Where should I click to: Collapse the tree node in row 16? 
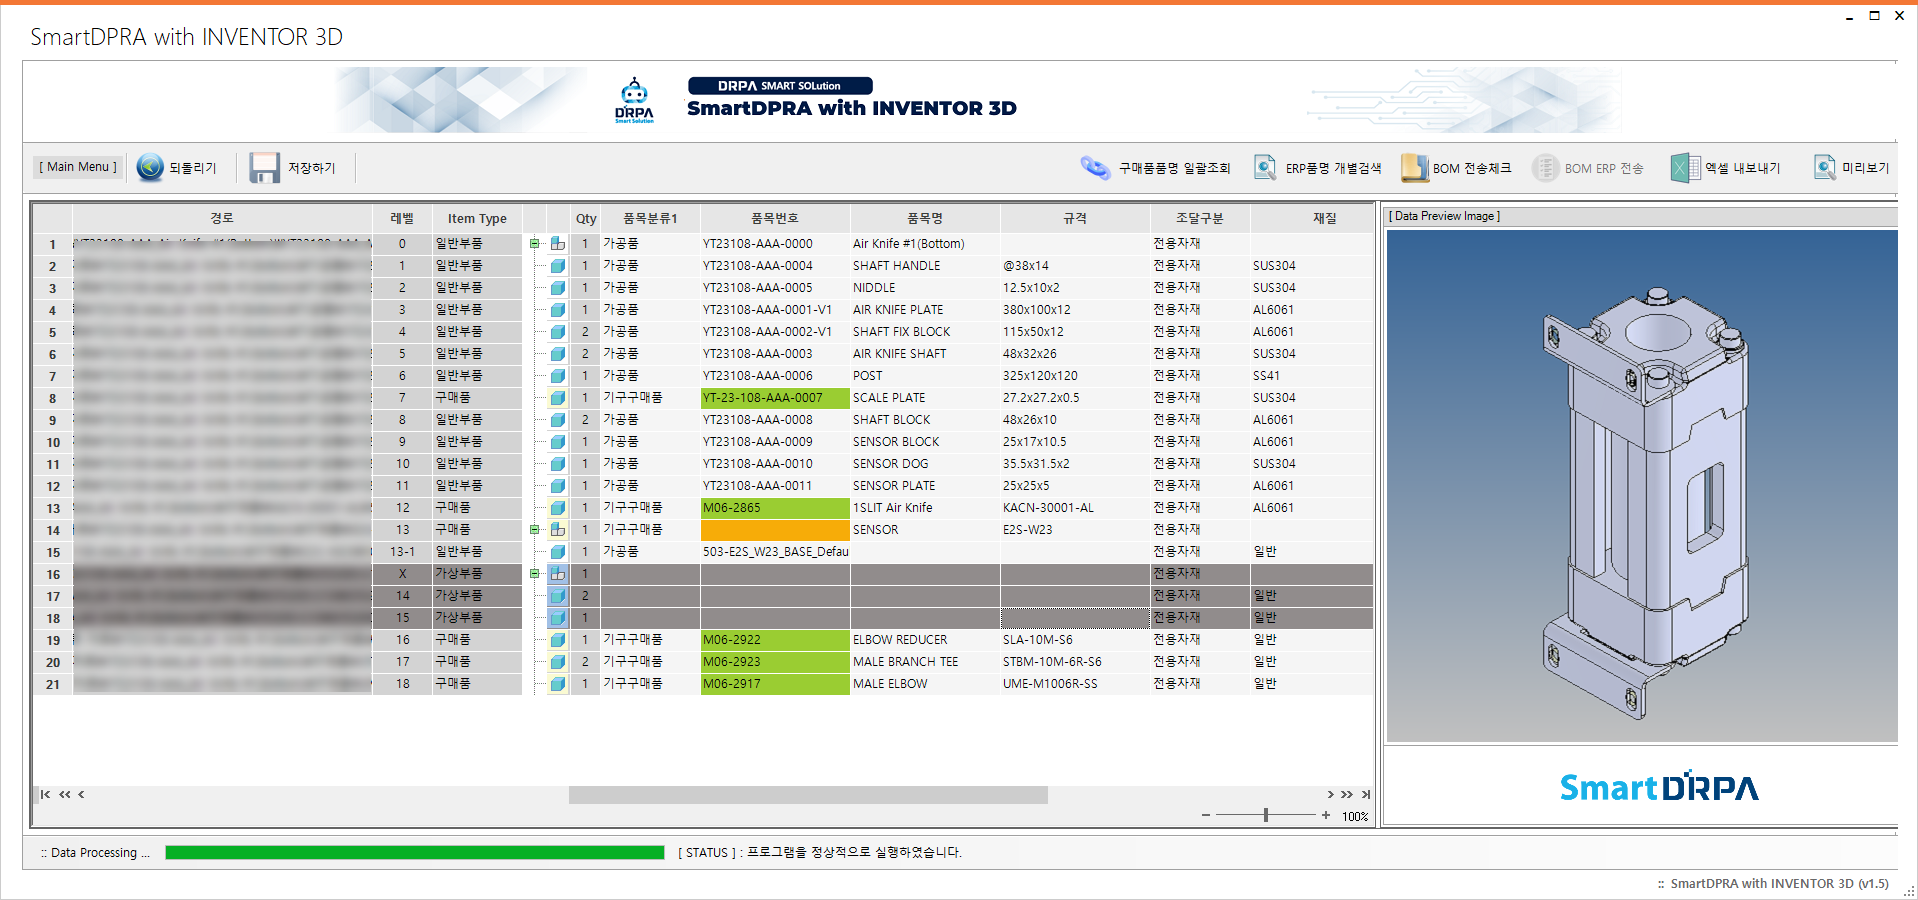pyautogui.click(x=534, y=574)
